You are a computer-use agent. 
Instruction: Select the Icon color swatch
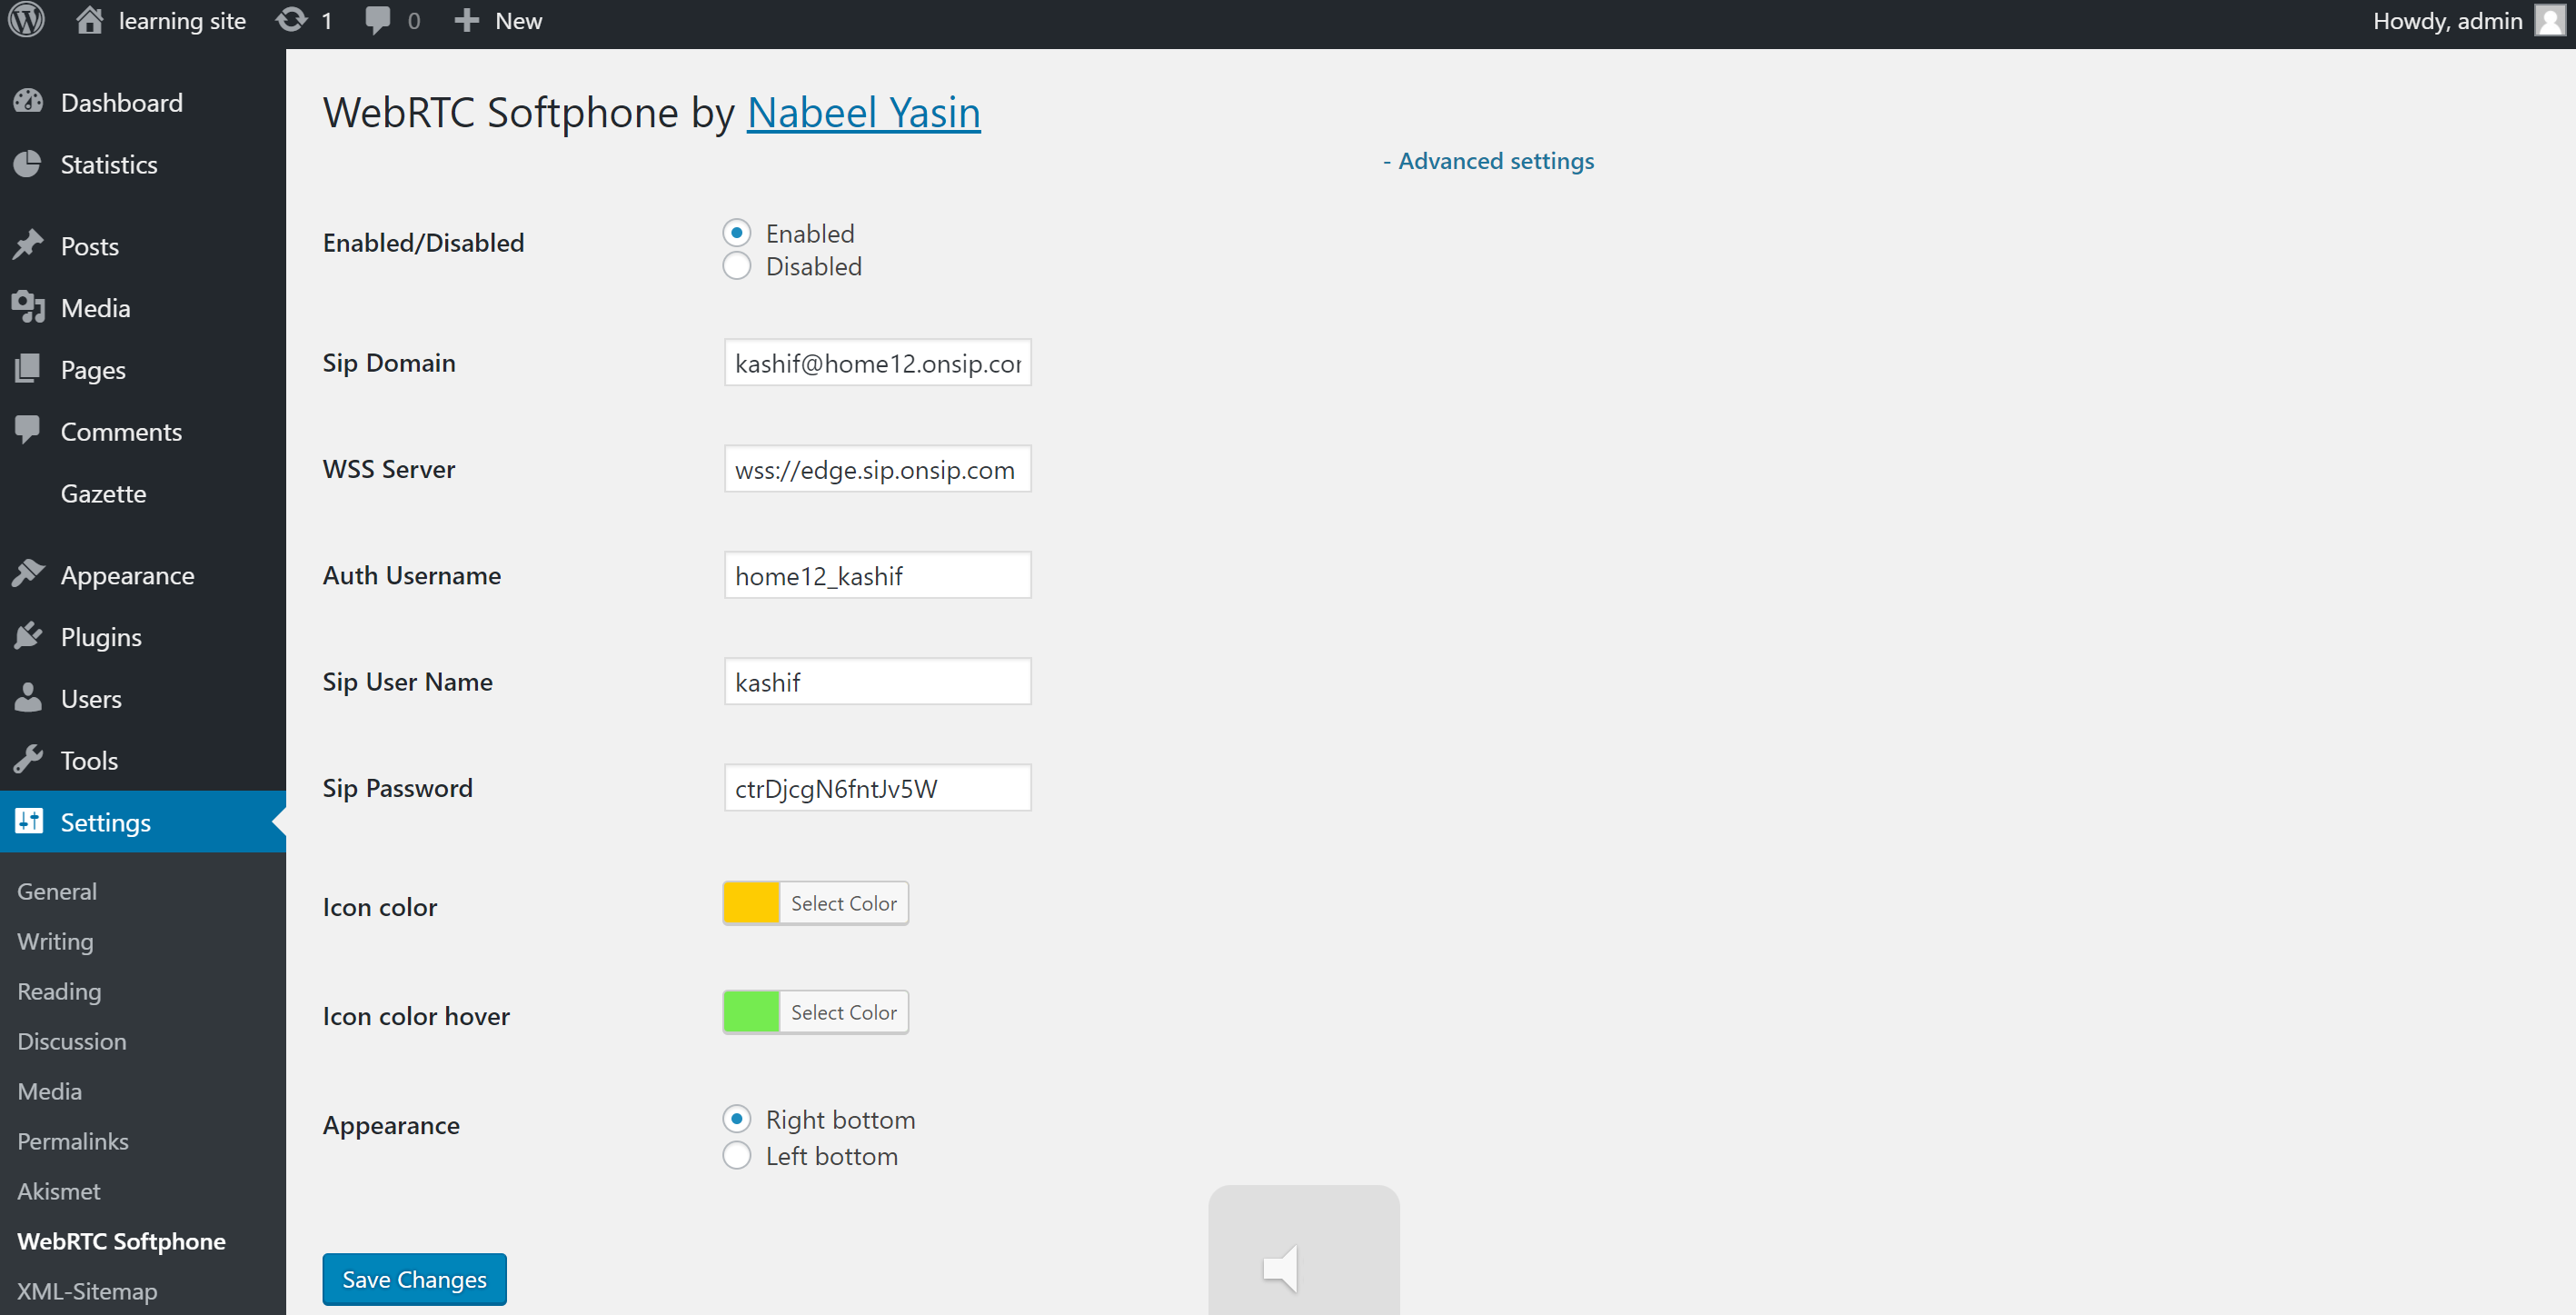tap(751, 902)
